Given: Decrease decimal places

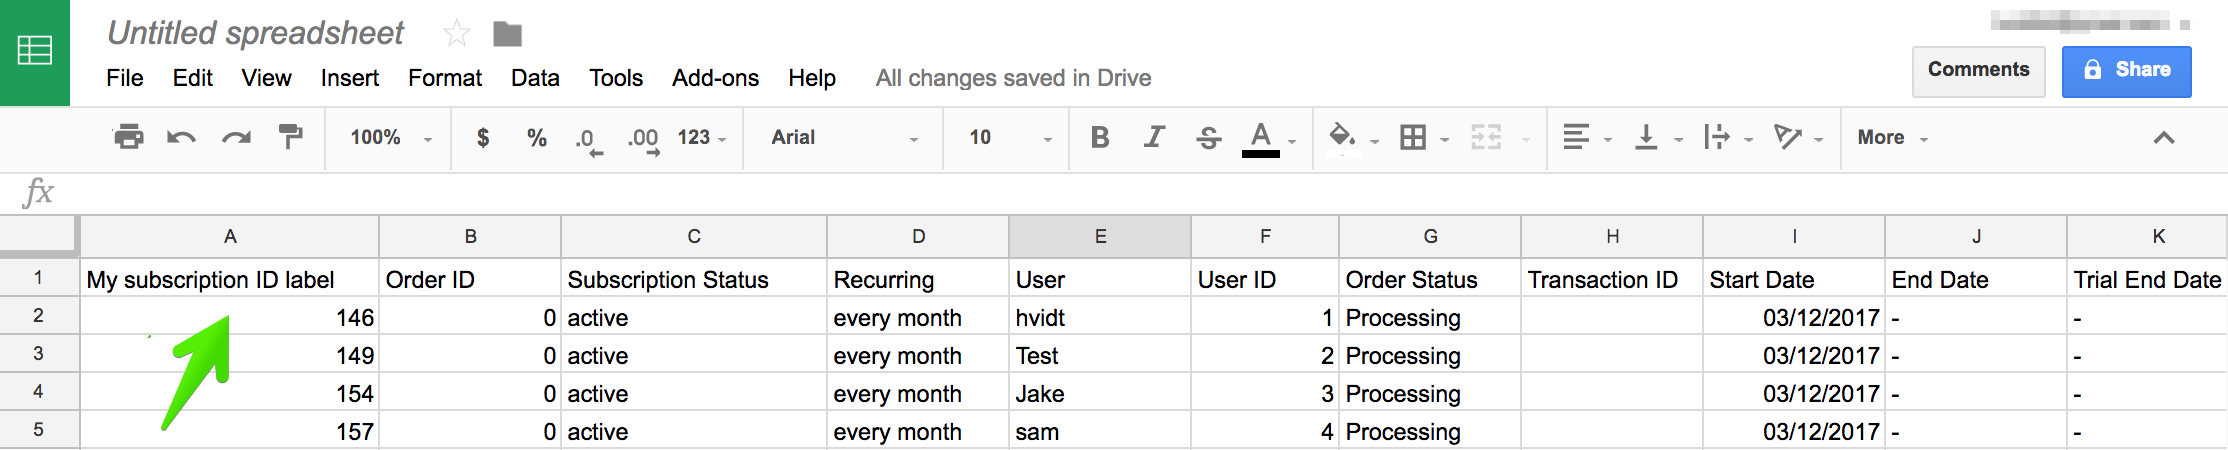Looking at the screenshot, I should click(x=589, y=139).
